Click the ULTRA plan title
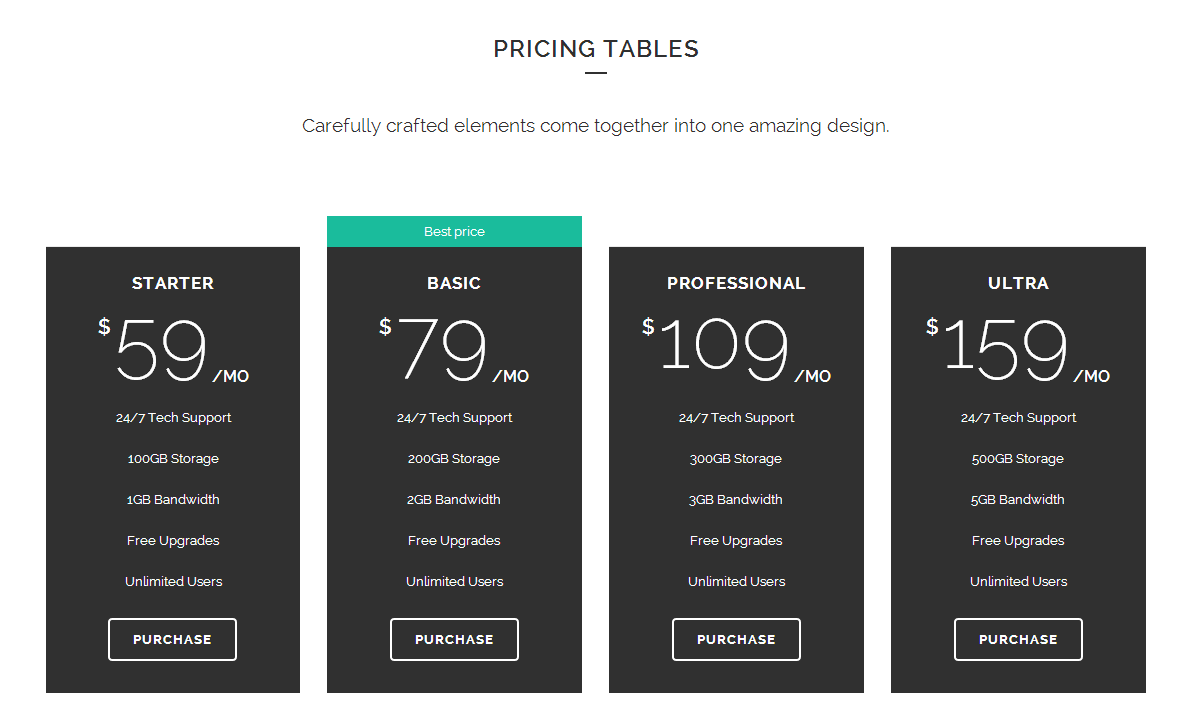This screenshot has width=1185, height=715. click(x=1018, y=283)
